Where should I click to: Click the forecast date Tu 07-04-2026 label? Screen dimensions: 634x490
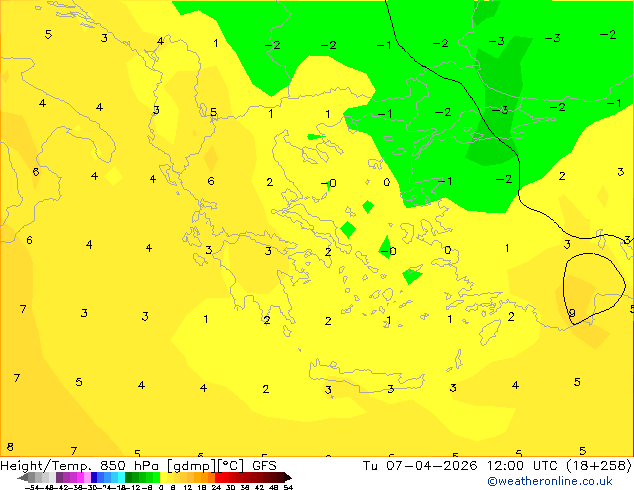coord(420,466)
